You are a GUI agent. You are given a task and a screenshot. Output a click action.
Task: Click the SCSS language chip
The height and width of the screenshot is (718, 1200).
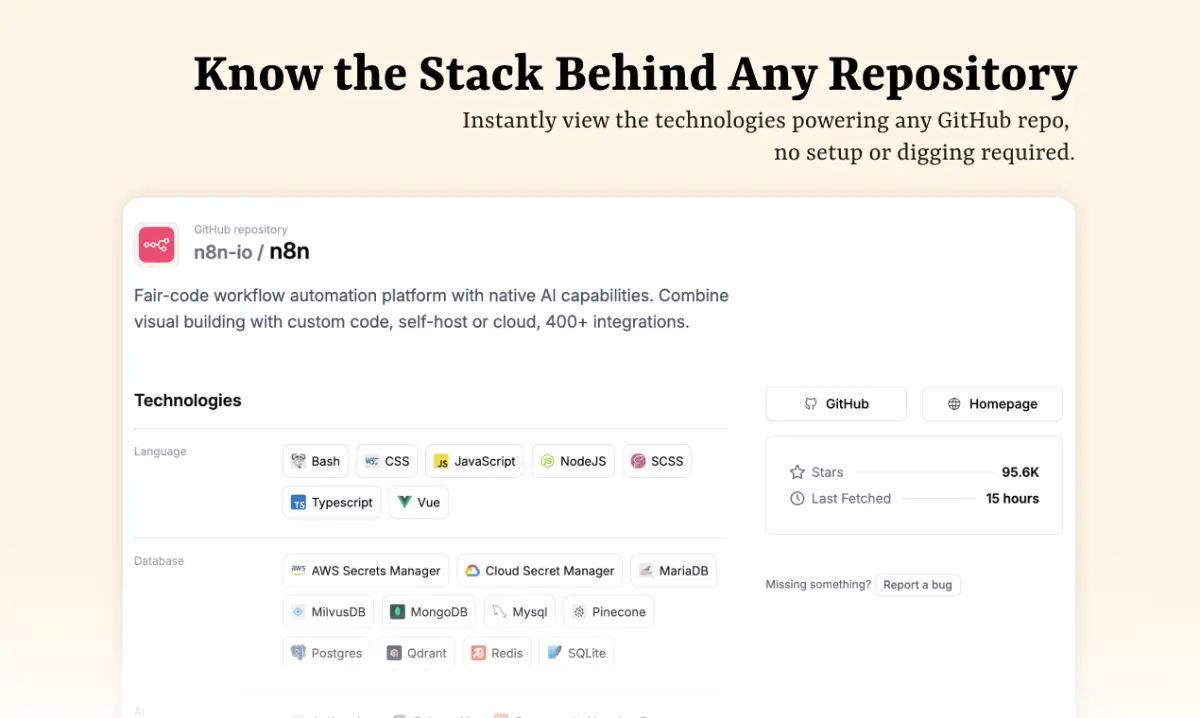pyautogui.click(x=657, y=461)
